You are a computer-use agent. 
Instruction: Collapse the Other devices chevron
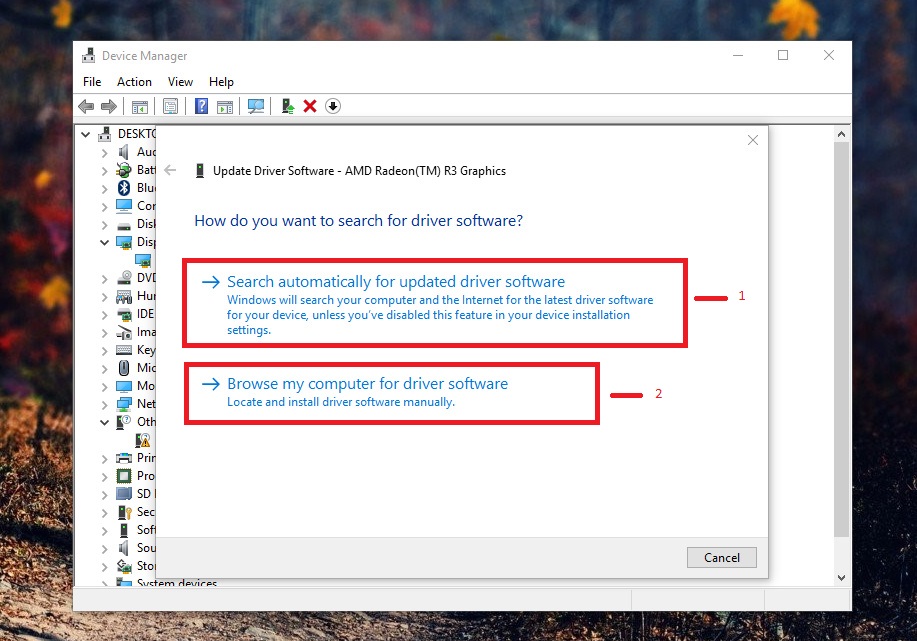point(105,422)
